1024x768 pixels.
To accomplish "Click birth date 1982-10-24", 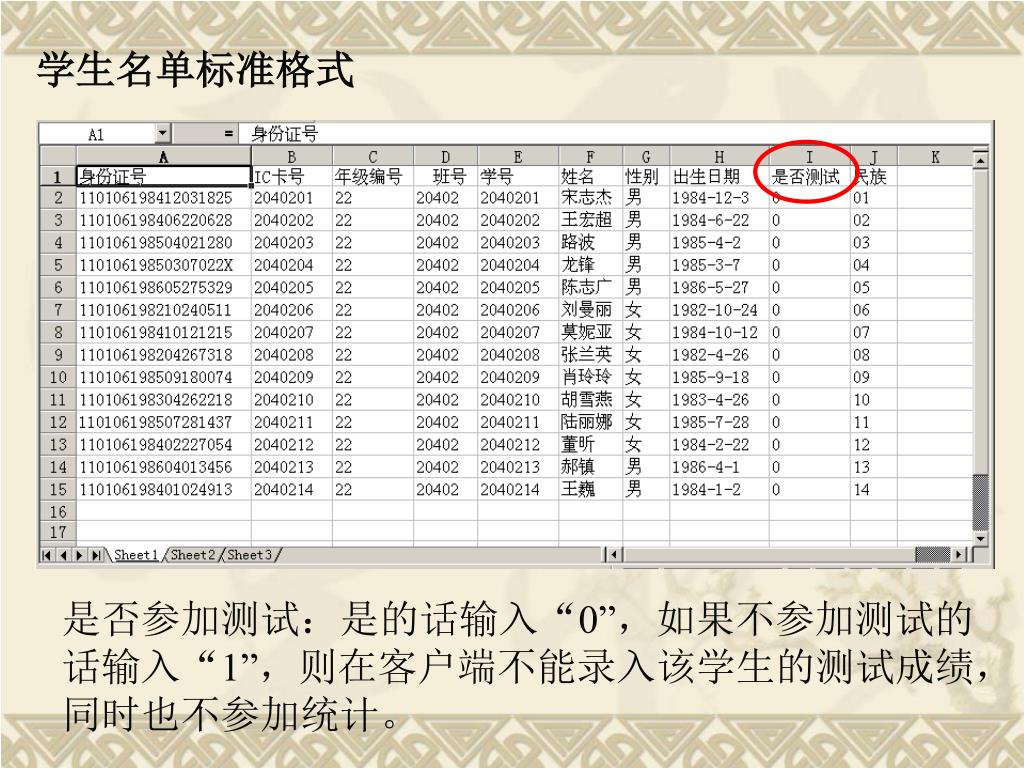I will (719, 310).
